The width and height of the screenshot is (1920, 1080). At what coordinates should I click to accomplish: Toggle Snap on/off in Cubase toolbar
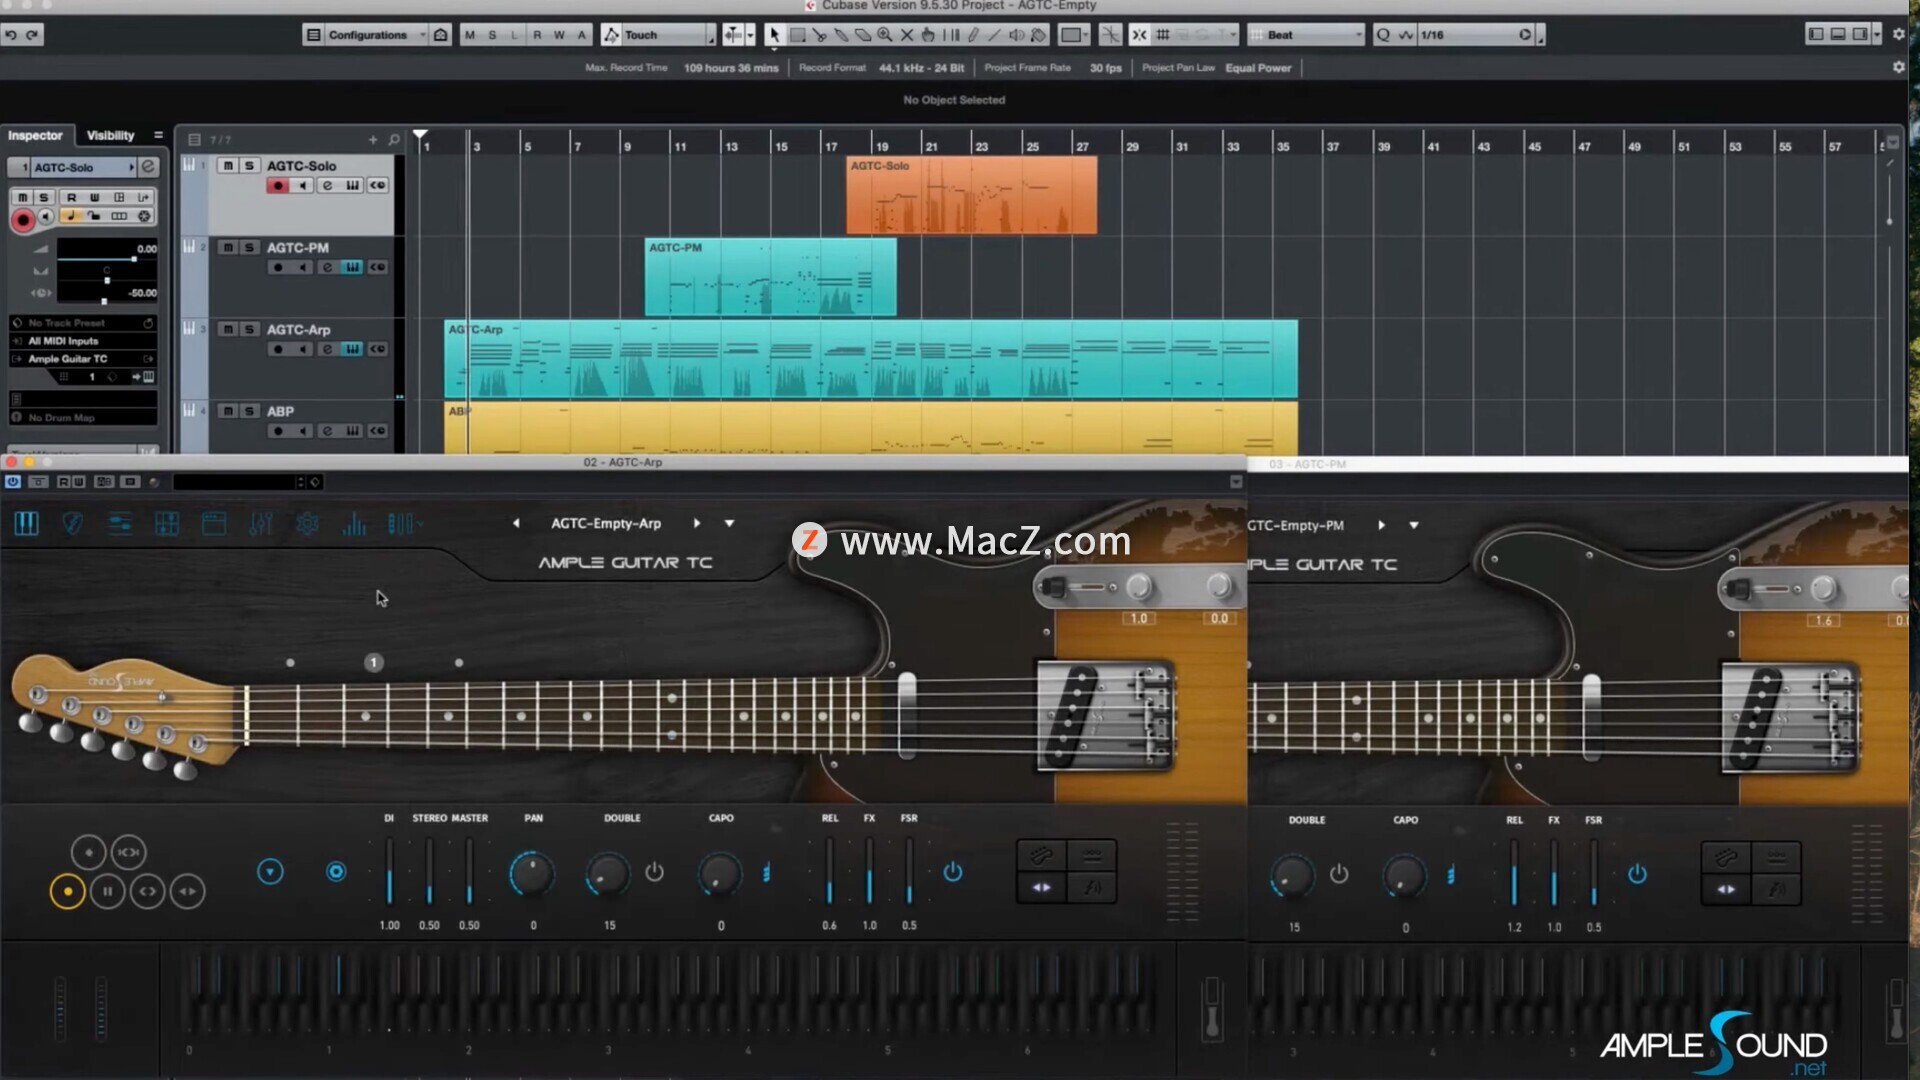click(x=1139, y=35)
